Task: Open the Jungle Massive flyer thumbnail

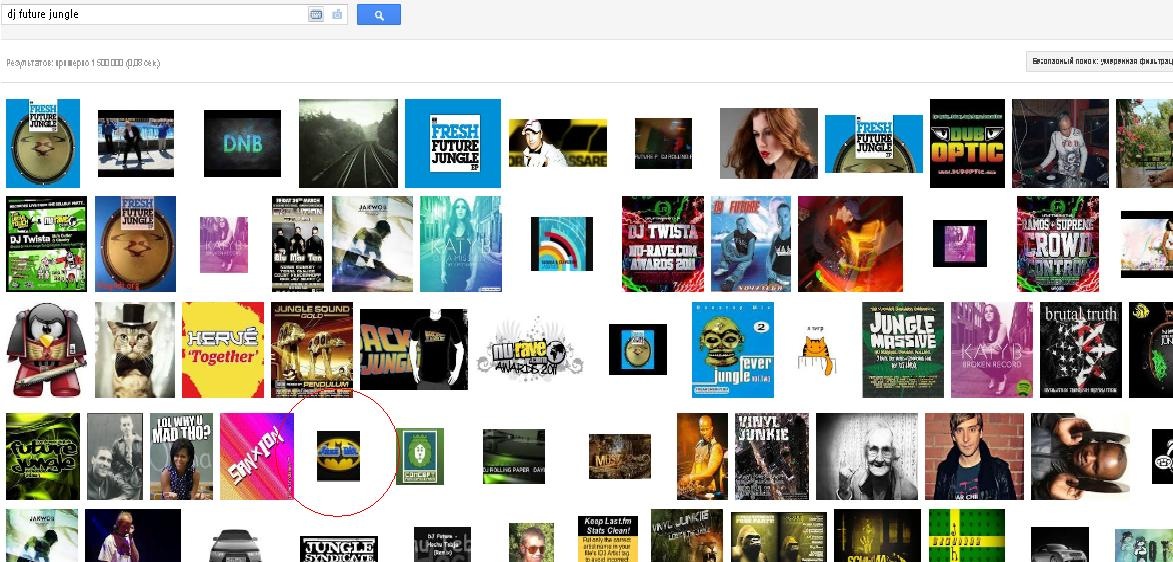Action: pos(902,349)
